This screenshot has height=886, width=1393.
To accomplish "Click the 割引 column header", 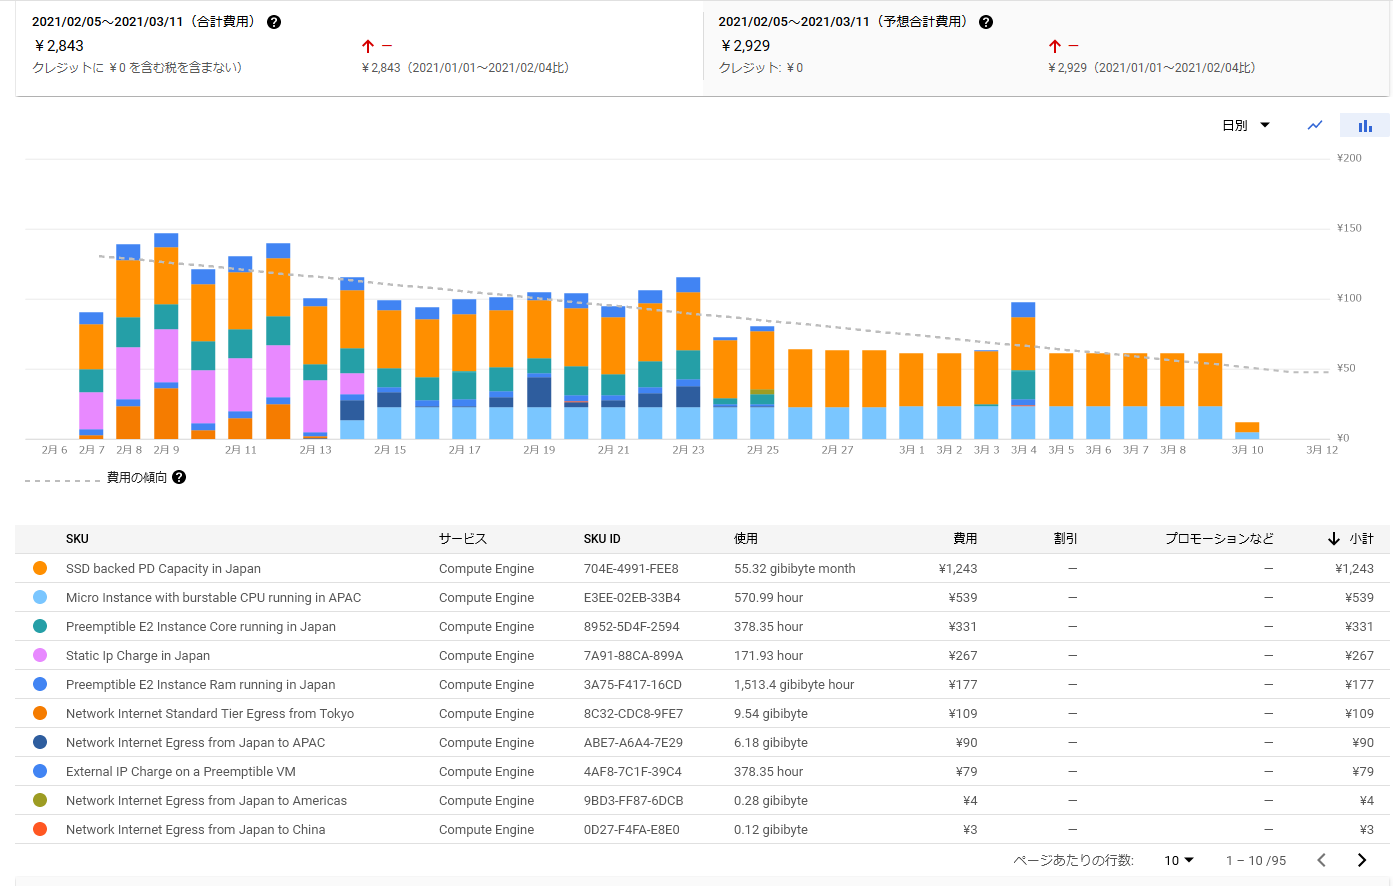I will coord(1065,539).
